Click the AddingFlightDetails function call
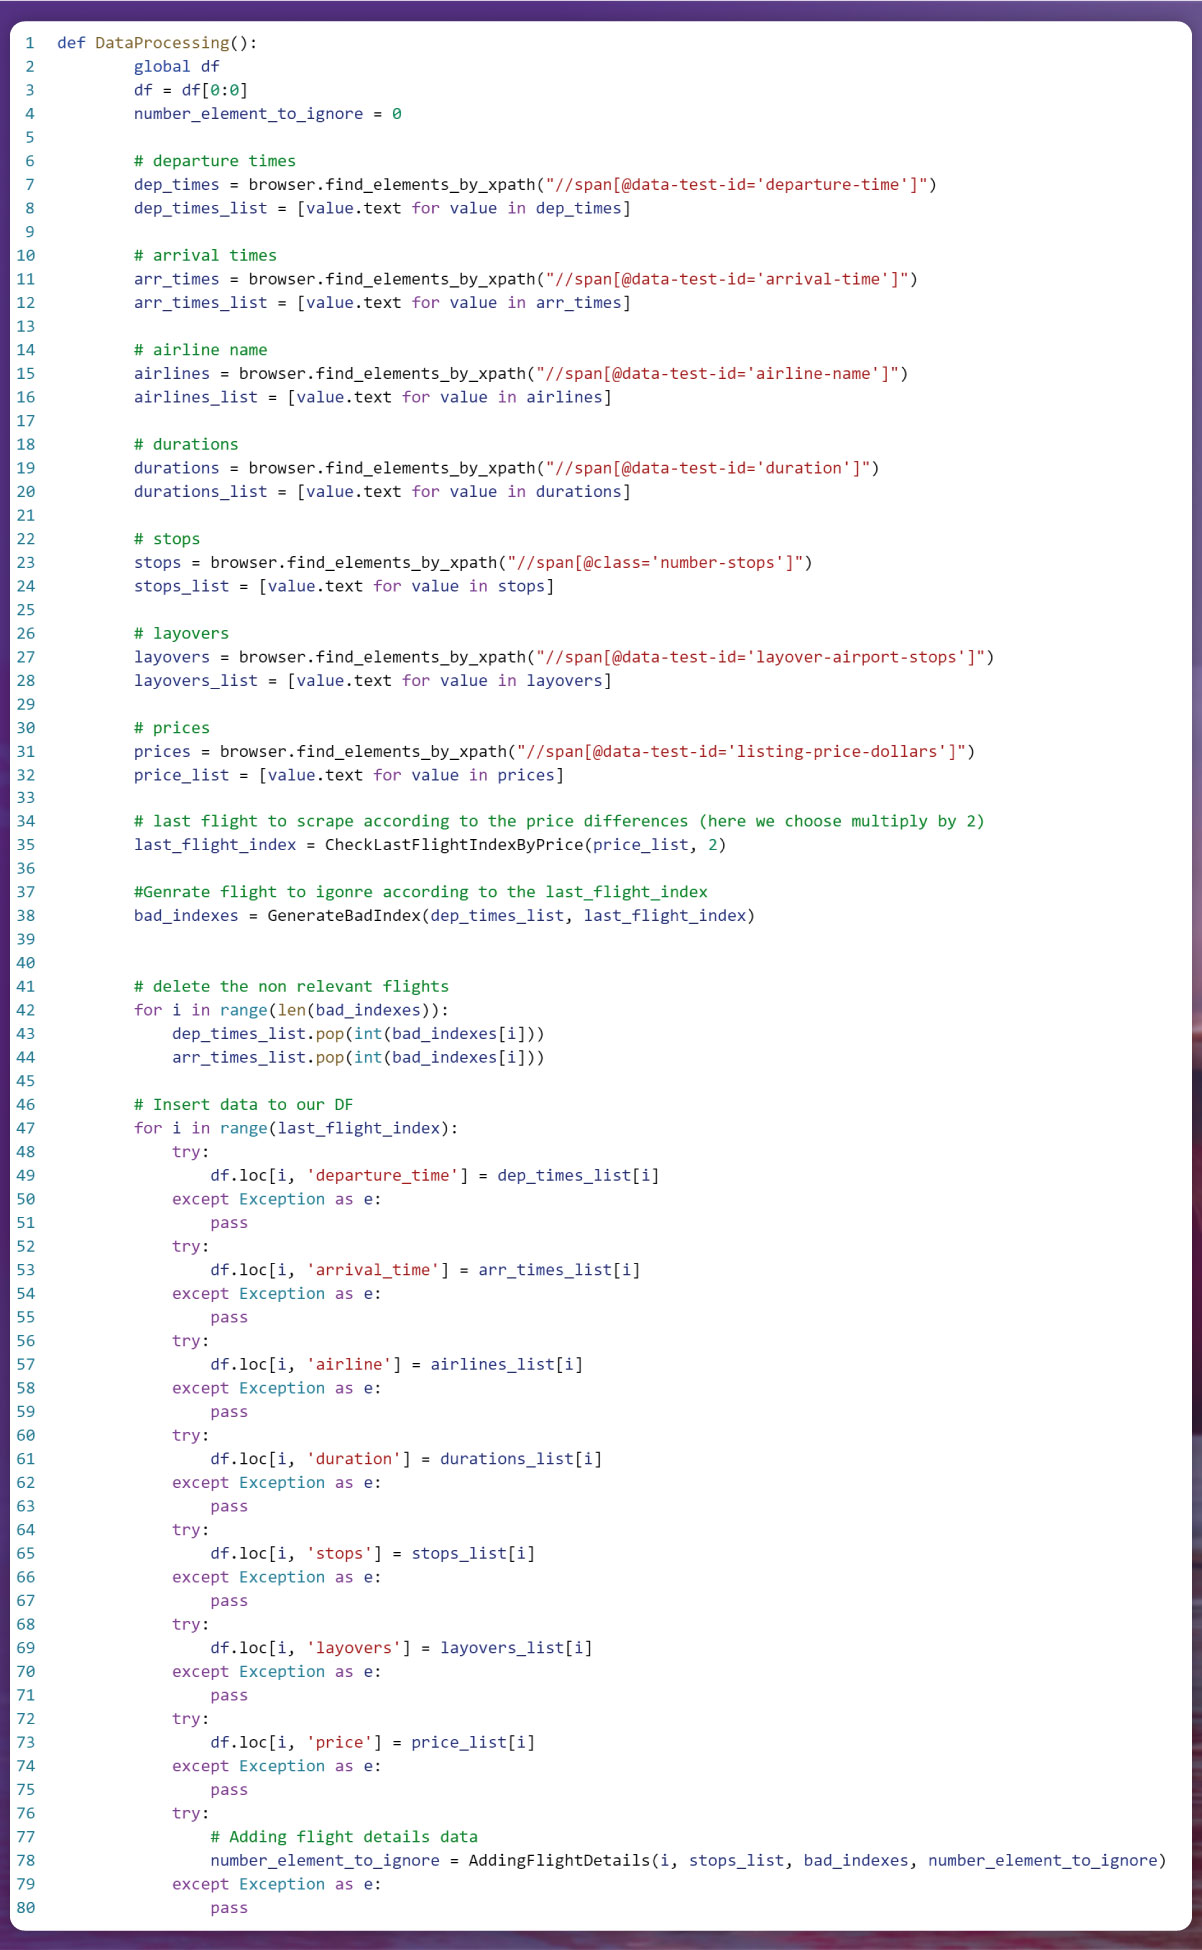This screenshot has width=1202, height=1950. tap(817, 1862)
